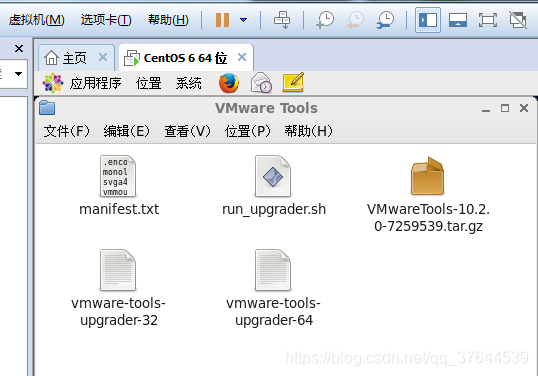
Task: Click the manifest.txt file name label
Action: pyautogui.click(x=119, y=209)
